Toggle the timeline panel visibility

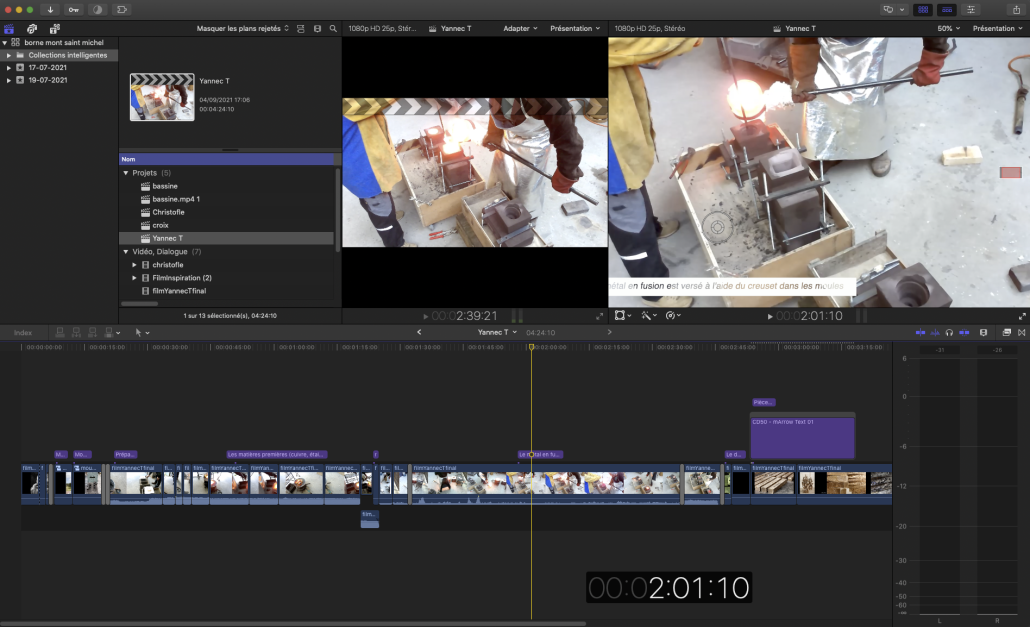(947, 10)
